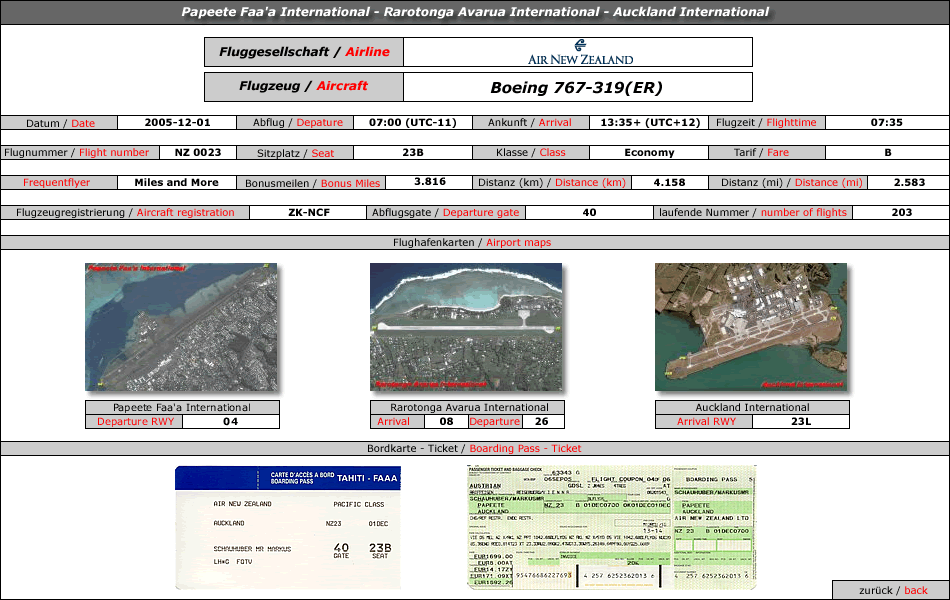This screenshot has height=600, width=950.
Task: Click the Flugzeit / Flighttime label
Action: tap(766, 122)
